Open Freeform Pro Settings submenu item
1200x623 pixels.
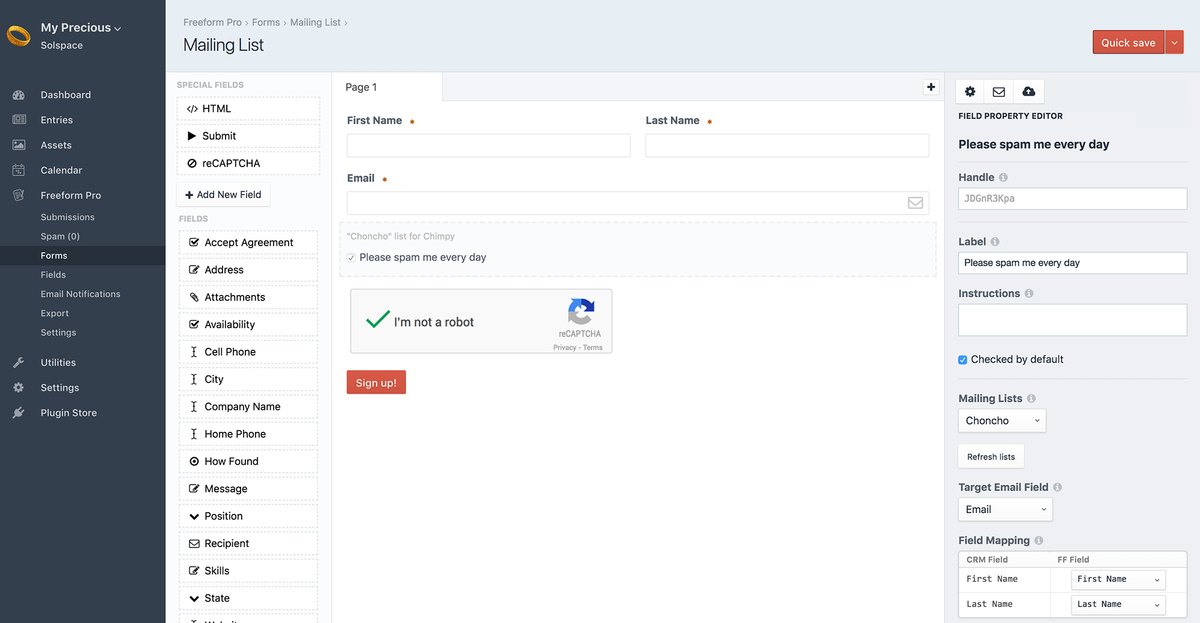(58, 332)
